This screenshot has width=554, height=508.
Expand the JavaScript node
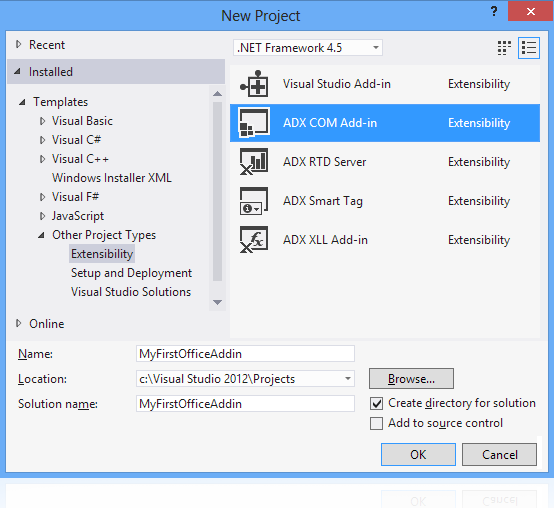point(42,216)
